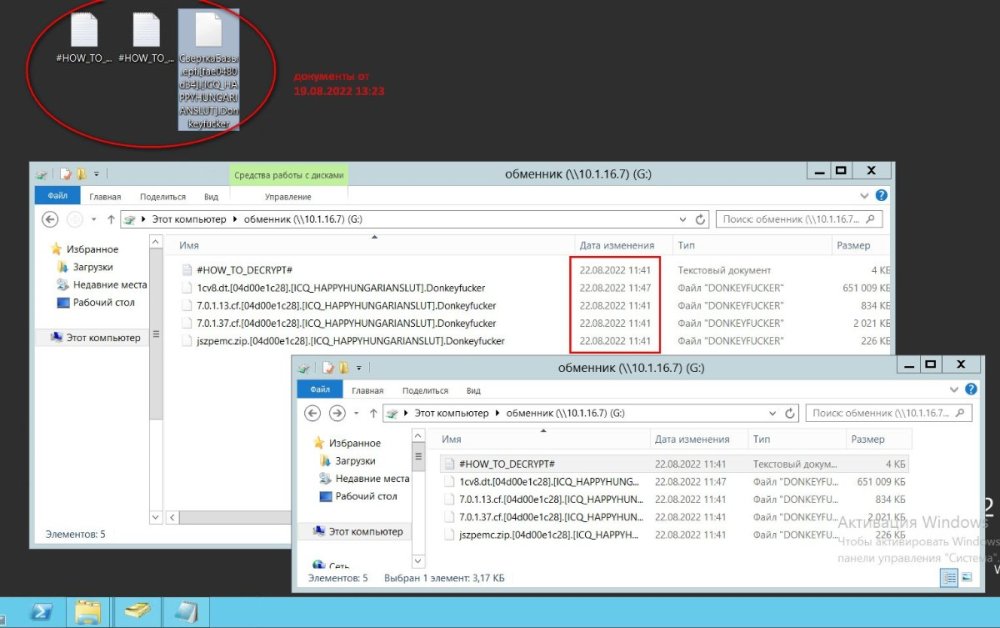
Task: Open the Главная tab in the back window
Action: (x=105, y=196)
